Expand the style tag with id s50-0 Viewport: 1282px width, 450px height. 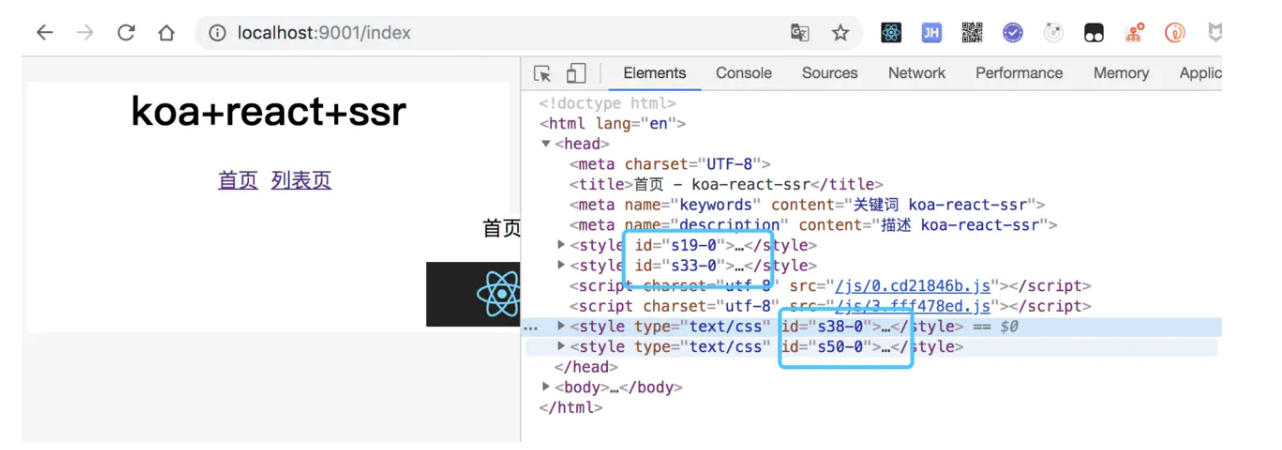click(561, 347)
